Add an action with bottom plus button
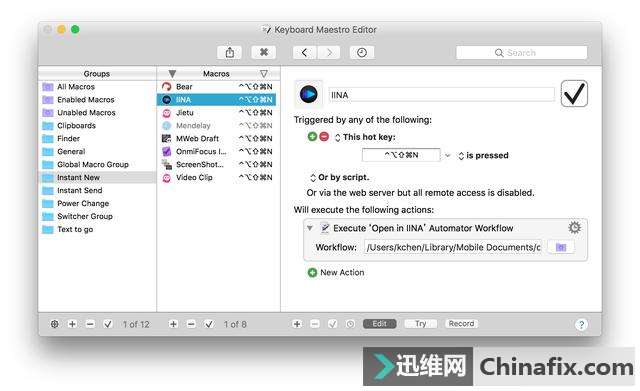Viewport: 640px width, 391px height. [x=297, y=324]
